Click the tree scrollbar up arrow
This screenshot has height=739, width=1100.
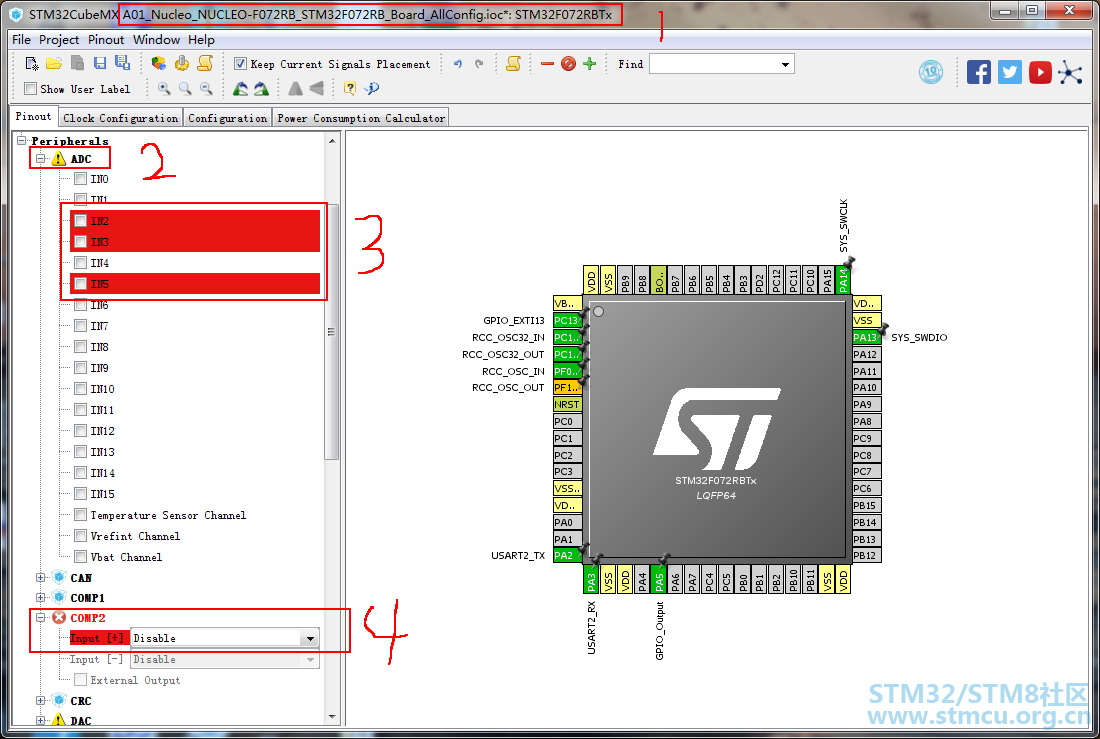(332, 141)
